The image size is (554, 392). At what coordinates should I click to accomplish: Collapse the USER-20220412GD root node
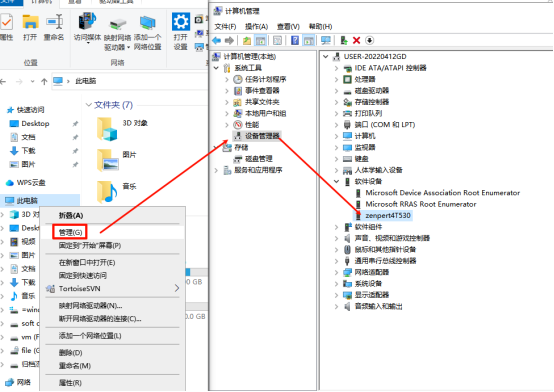(326, 57)
